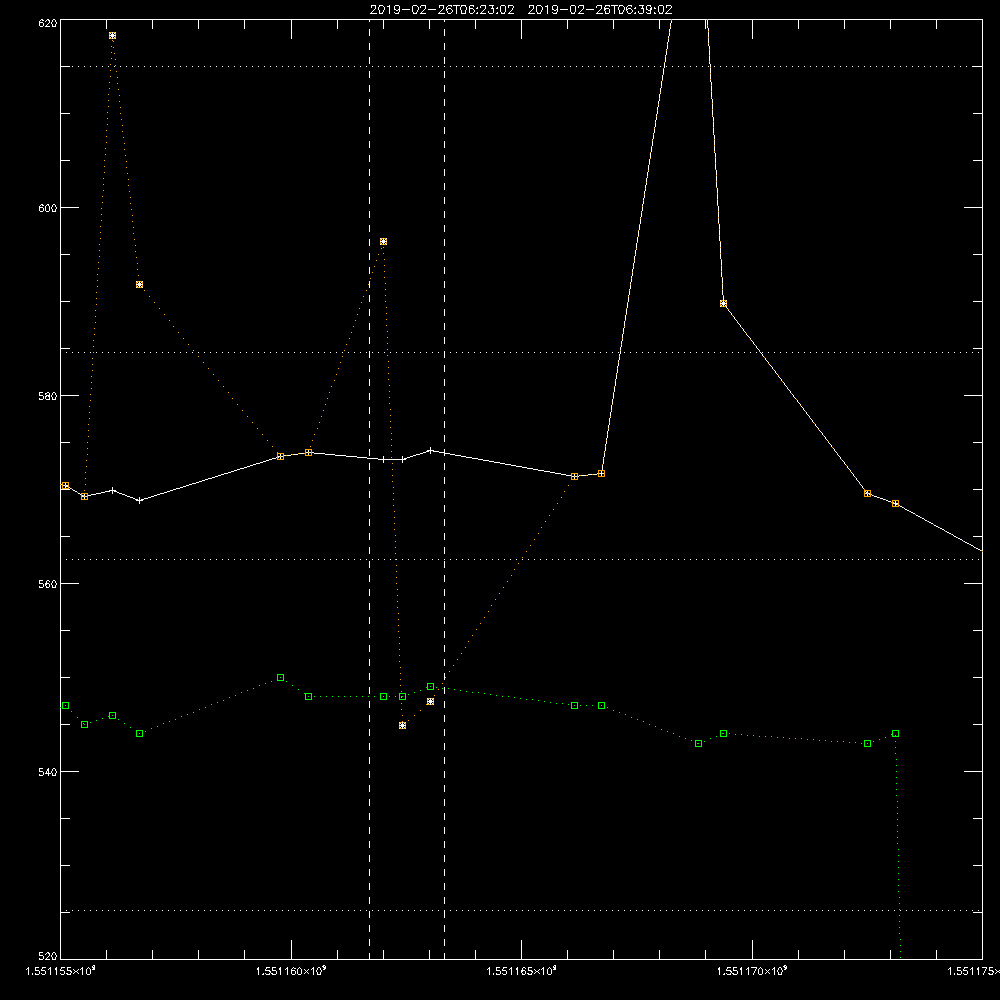Click the start timestamp 2019-02-26T06:23:02 in title

(x=442, y=10)
